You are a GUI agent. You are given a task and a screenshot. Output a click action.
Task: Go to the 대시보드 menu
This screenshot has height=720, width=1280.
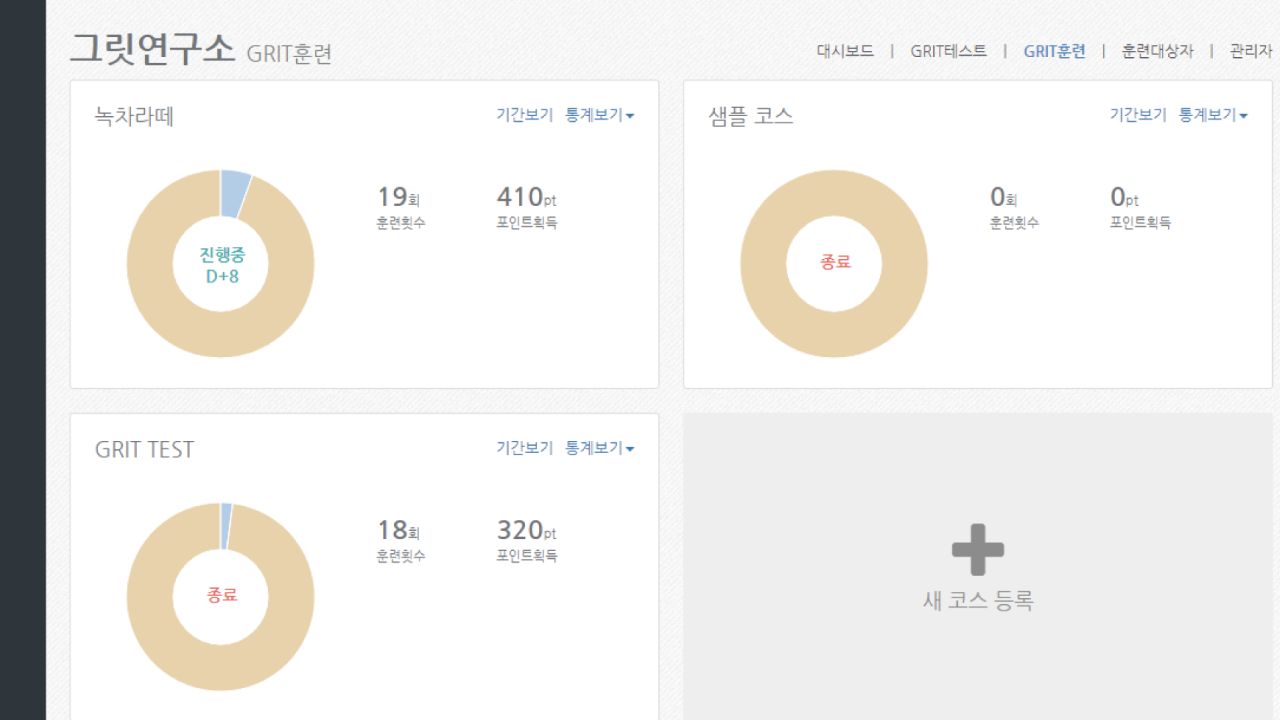coord(845,51)
